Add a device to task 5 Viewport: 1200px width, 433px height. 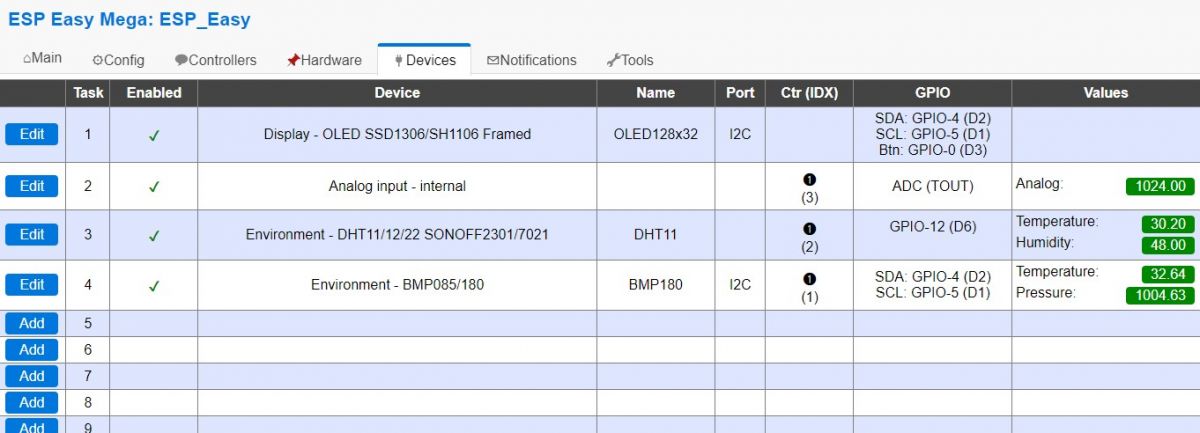(32, 323)
